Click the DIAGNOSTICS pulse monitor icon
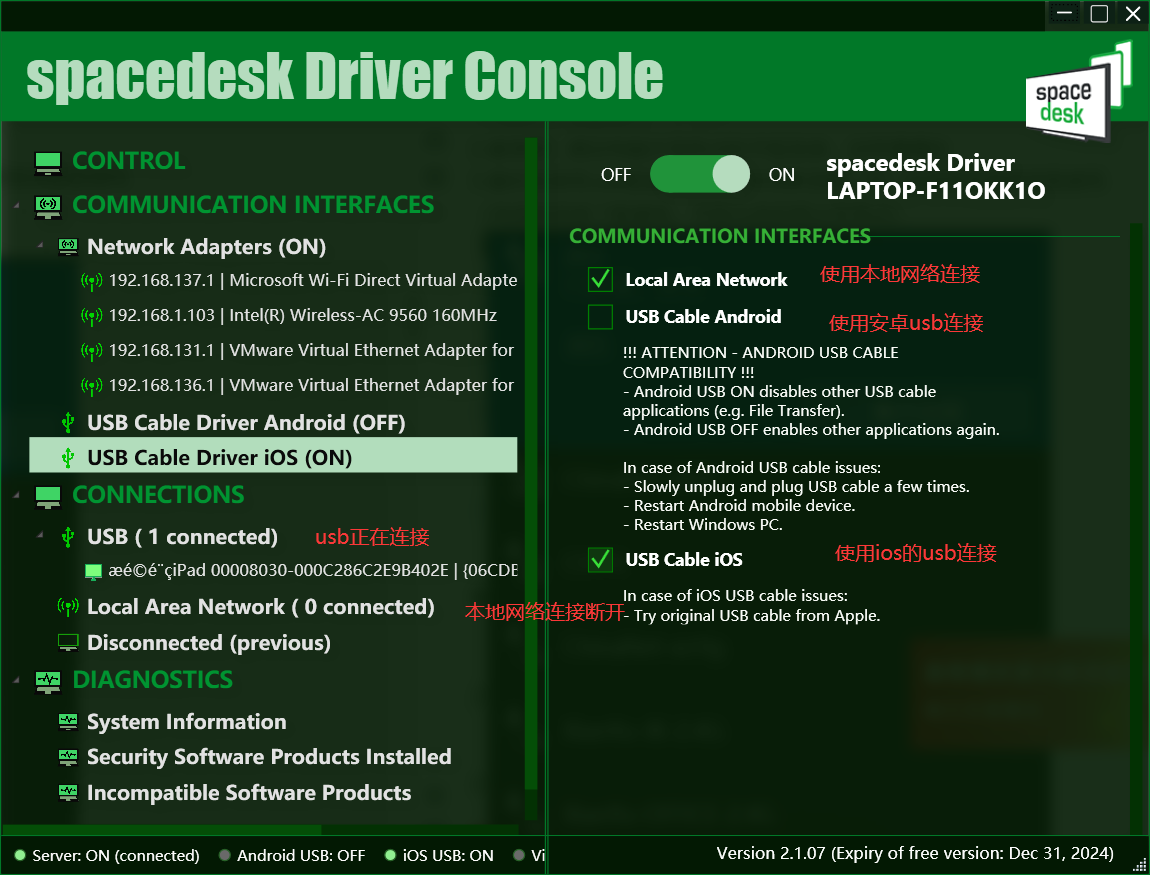This screenshot has width=1150, height=875. 48,681
